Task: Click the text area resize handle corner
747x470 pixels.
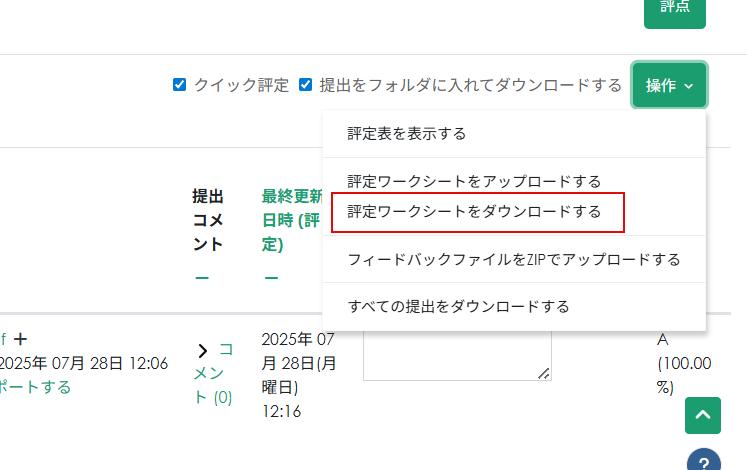Action: [x=545, y=374]
